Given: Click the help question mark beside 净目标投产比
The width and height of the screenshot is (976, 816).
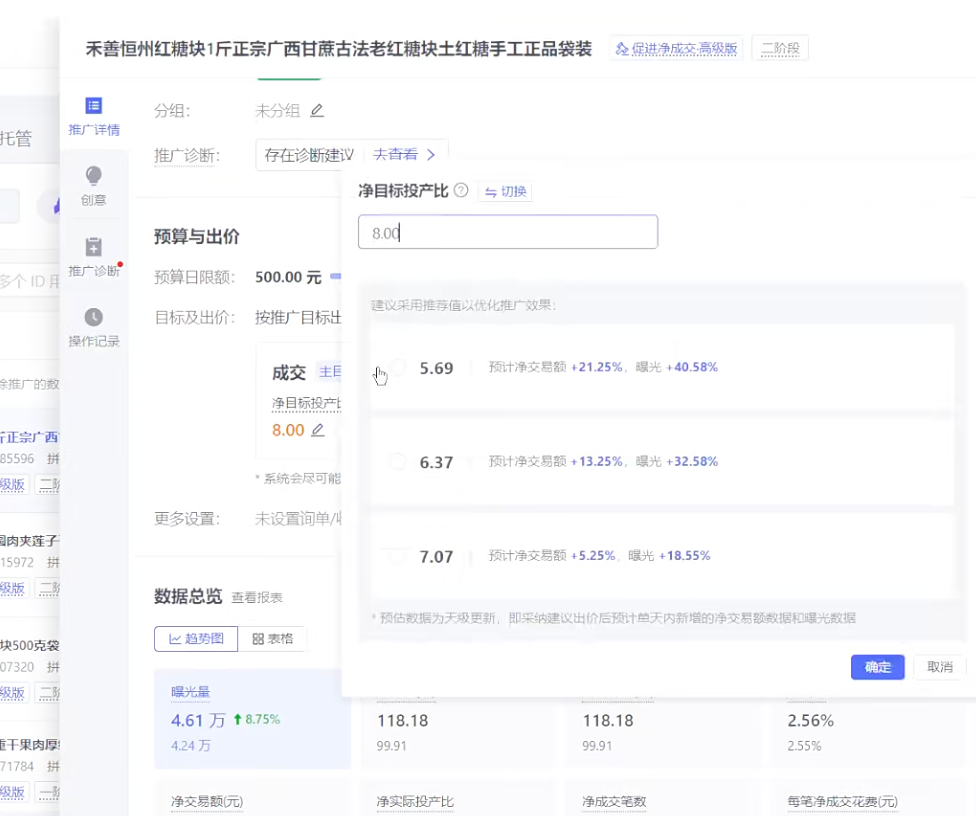Looking at the screenshot, I should click(461, 190).
